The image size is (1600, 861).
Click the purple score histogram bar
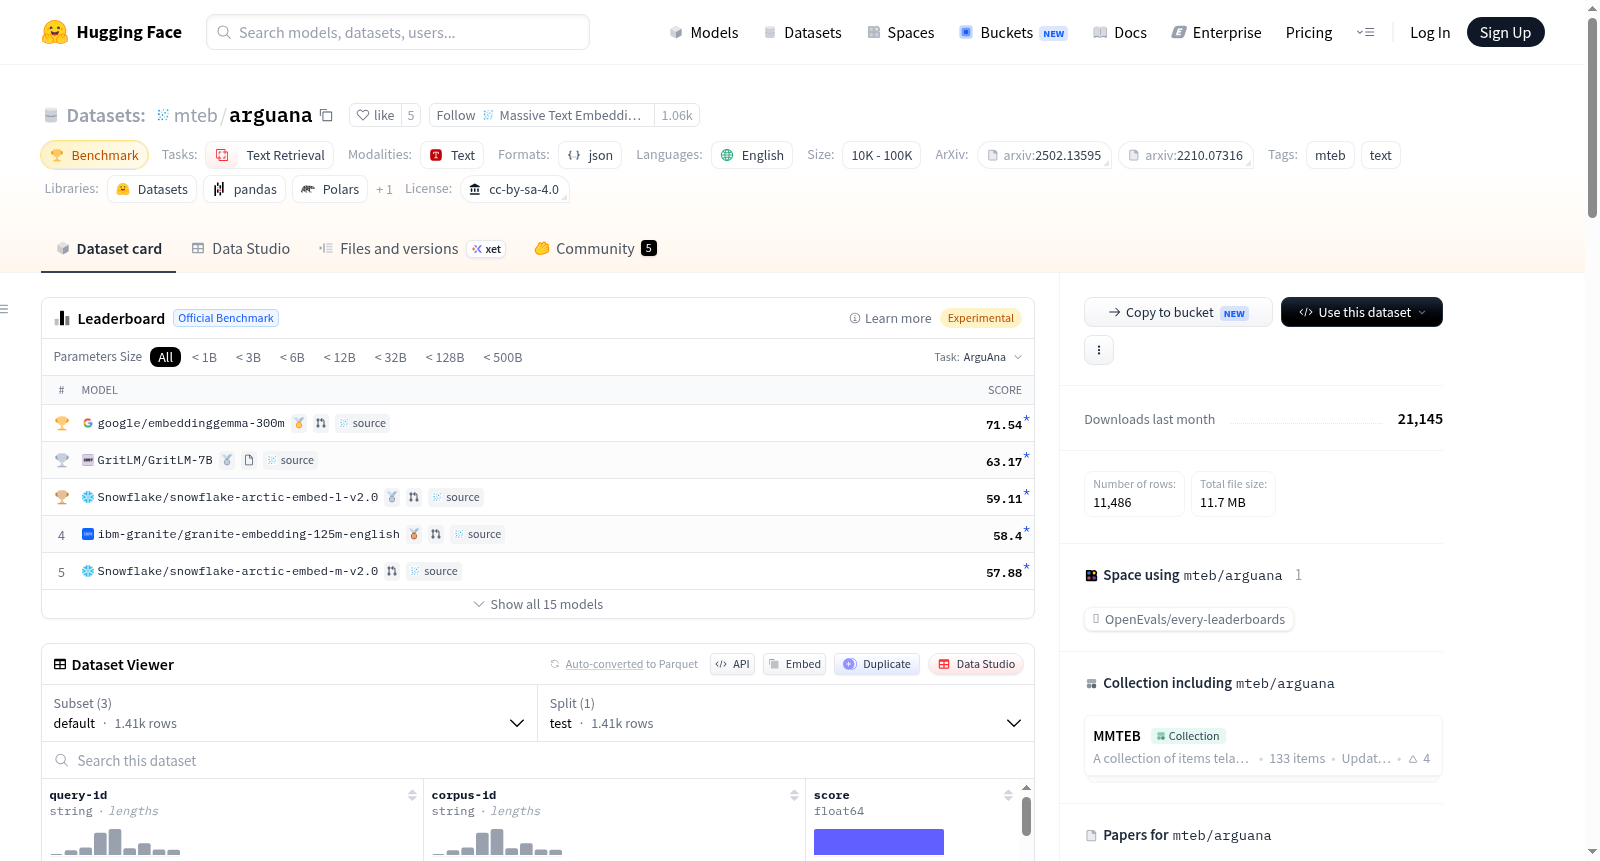click(x=878, y=842)
